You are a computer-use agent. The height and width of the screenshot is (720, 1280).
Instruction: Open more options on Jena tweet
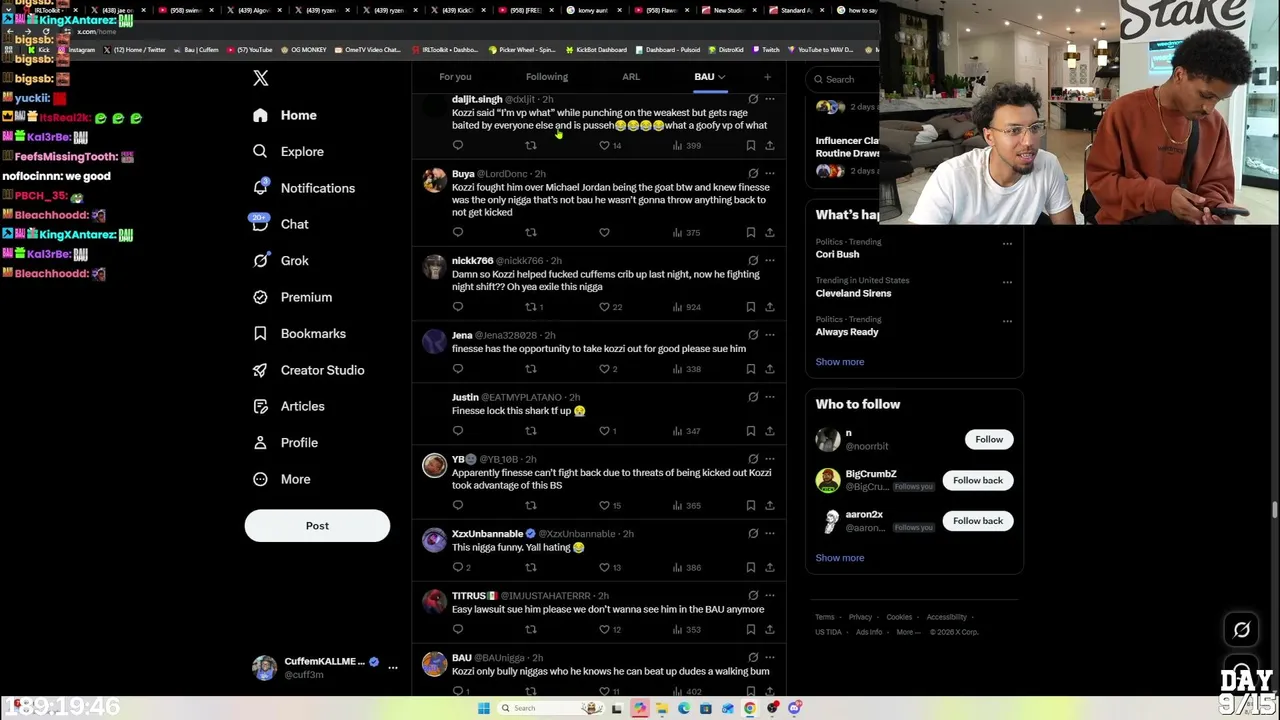pos(769,335)
